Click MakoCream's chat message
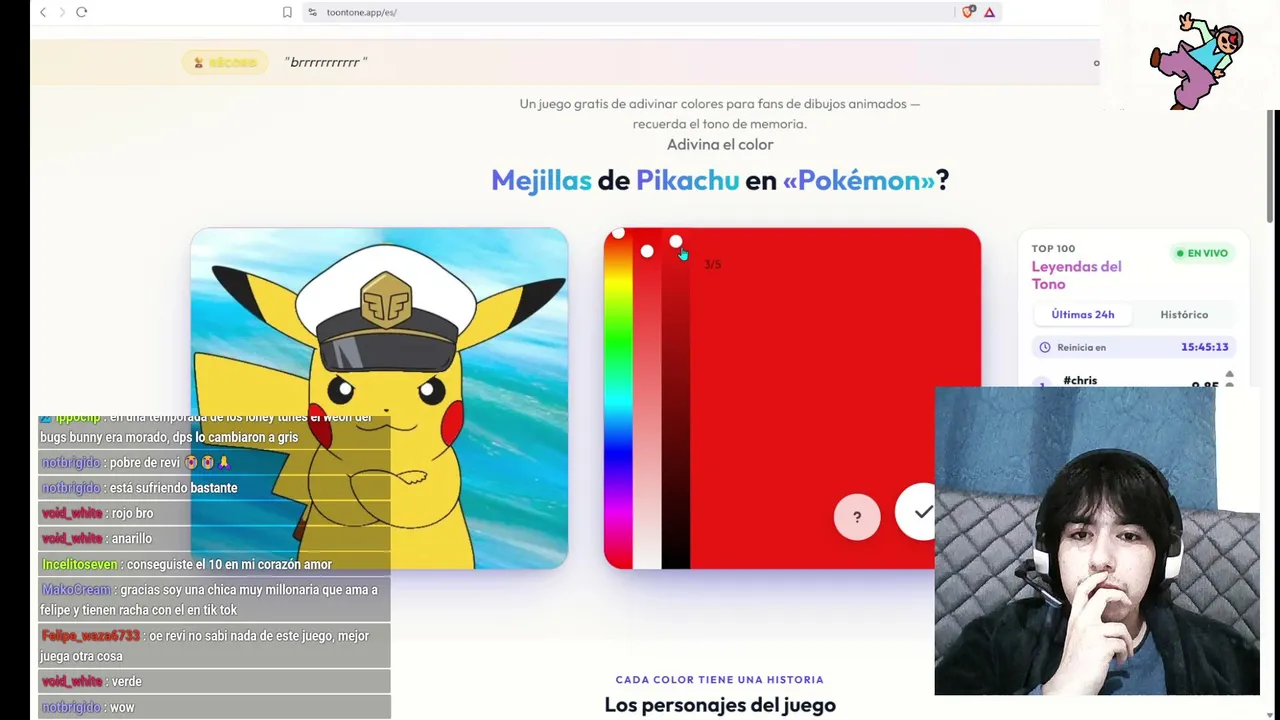This screenshot has width=1280, height=720. point(214,600)
